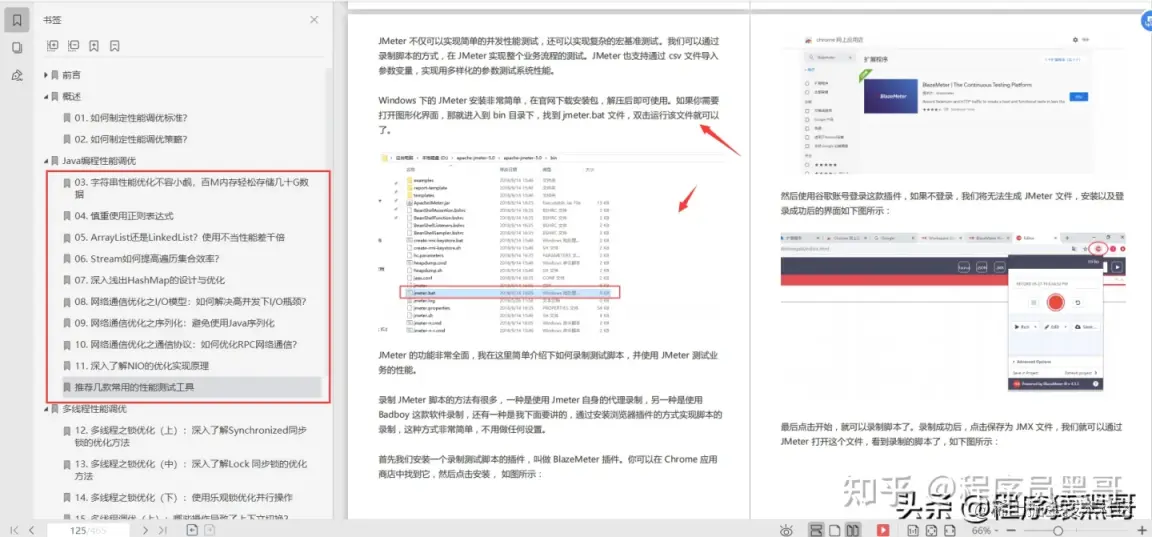
Task: Click the delete bookmark icon in bookmarks toolbar
Action: click(115, 46)
